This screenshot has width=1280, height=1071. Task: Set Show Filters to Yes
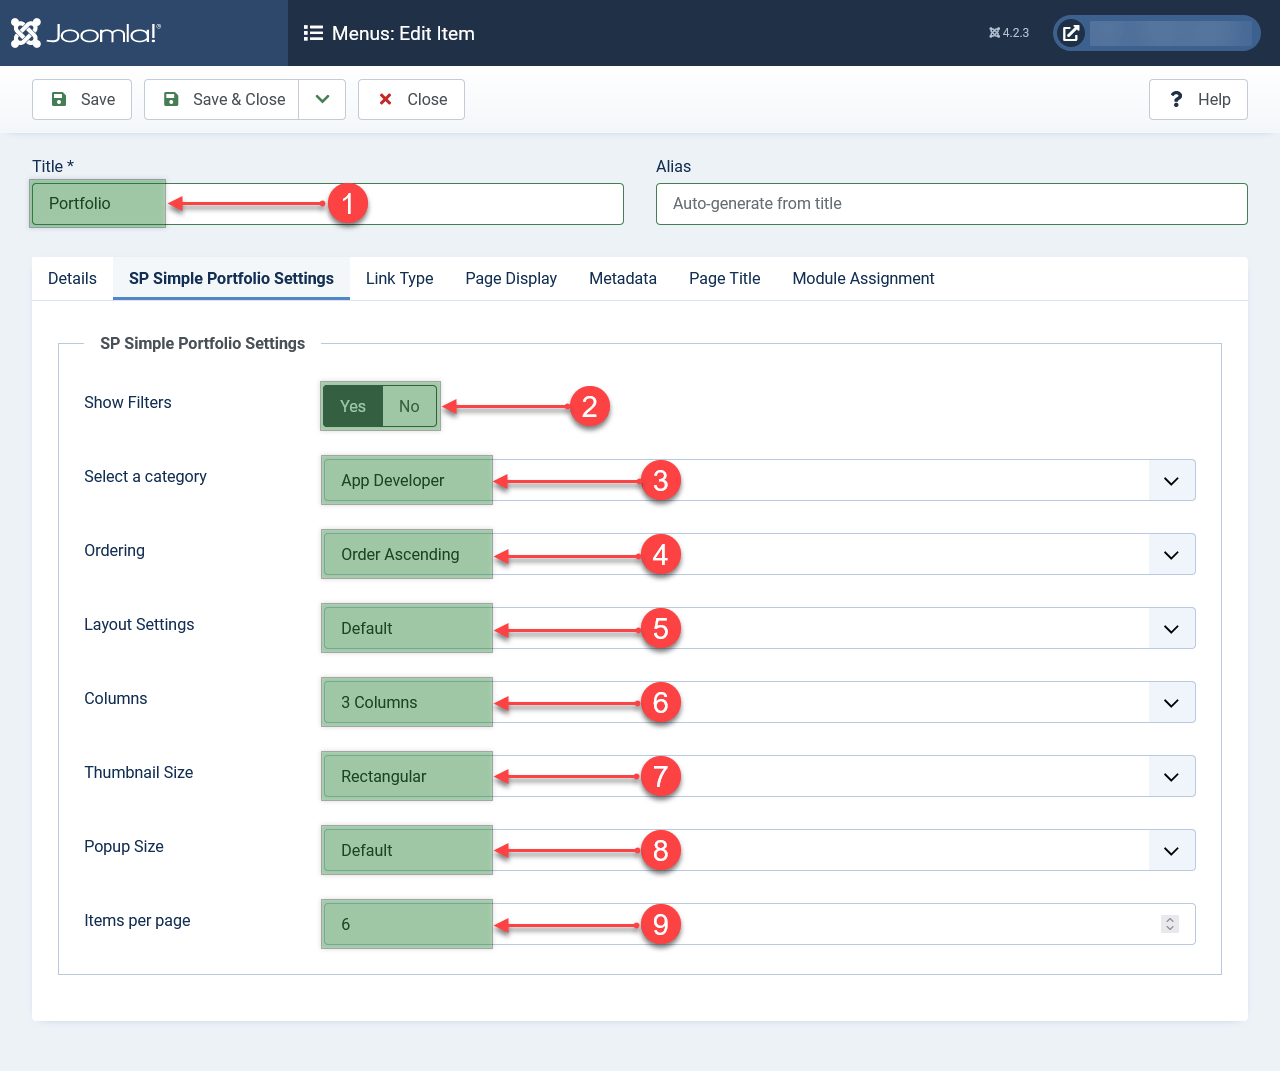pos(352,406)
